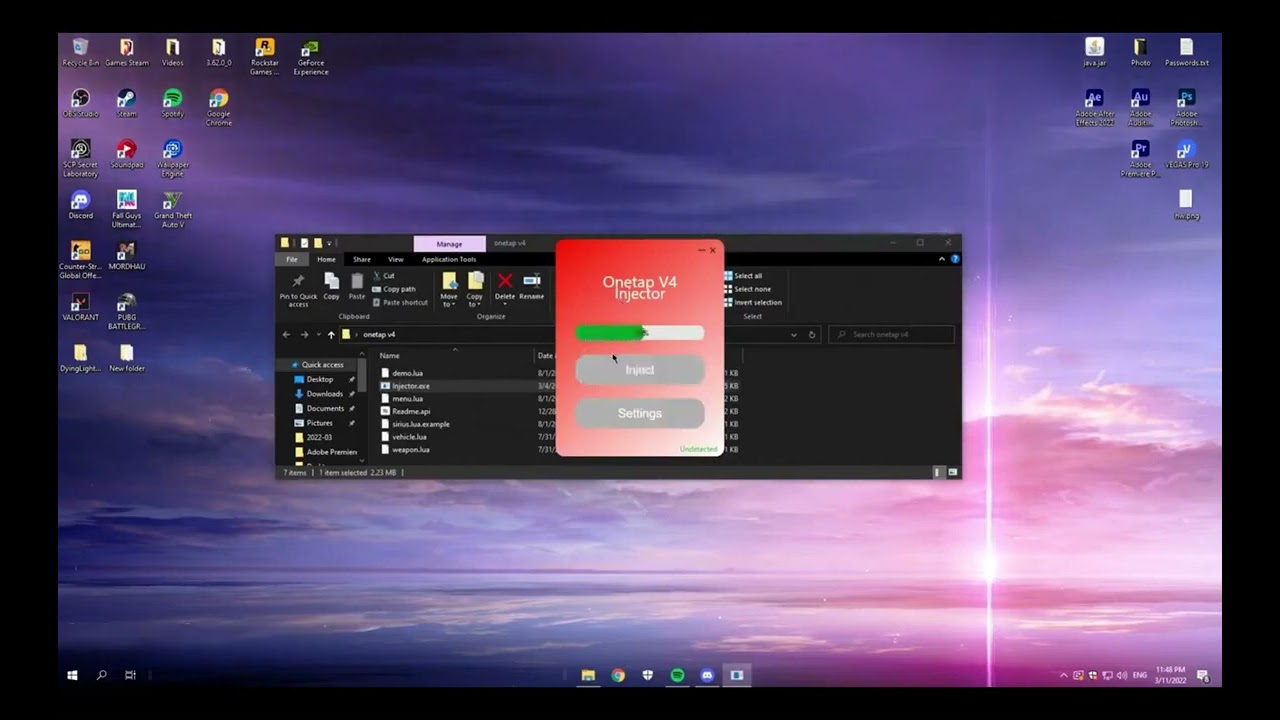Open the Delete dropdown in Organize group

click(505, 298)
